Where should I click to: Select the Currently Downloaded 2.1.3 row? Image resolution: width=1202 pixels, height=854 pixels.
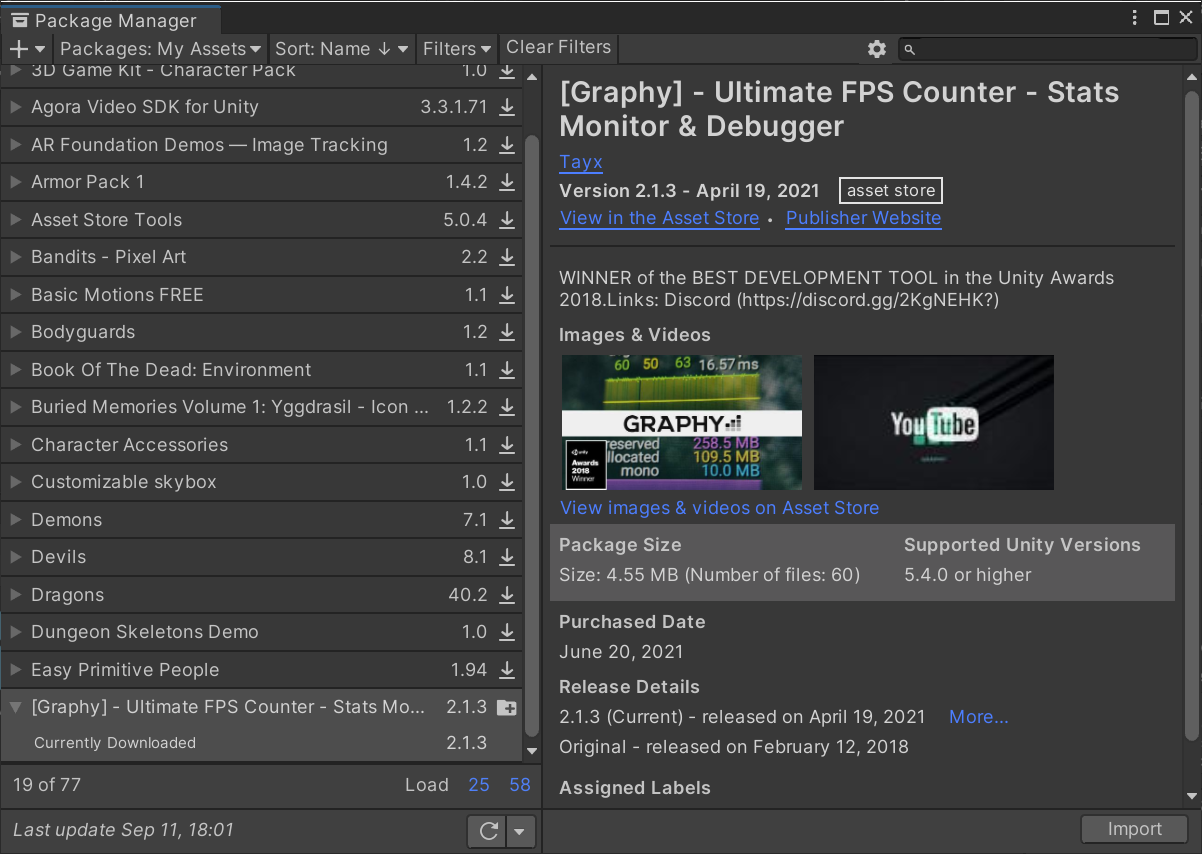261,743
